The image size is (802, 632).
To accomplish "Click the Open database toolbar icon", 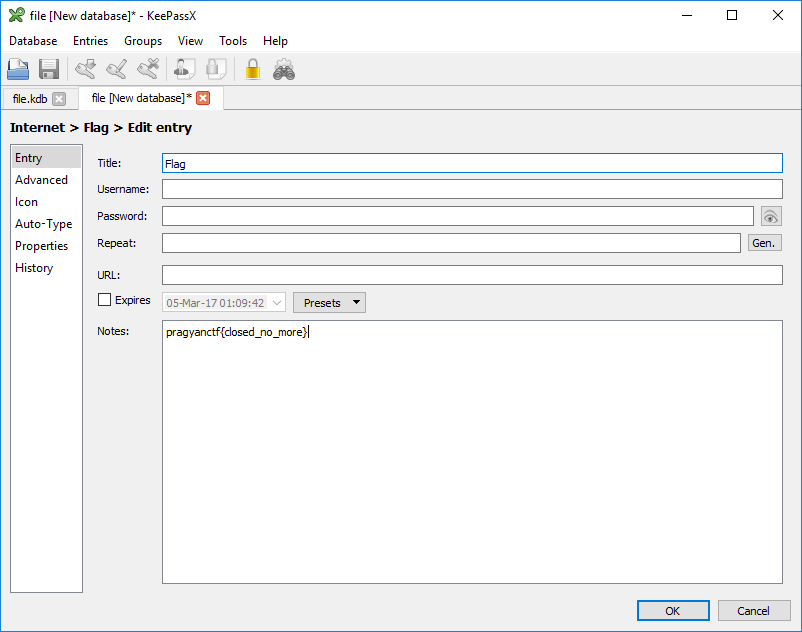I will 19,69.
